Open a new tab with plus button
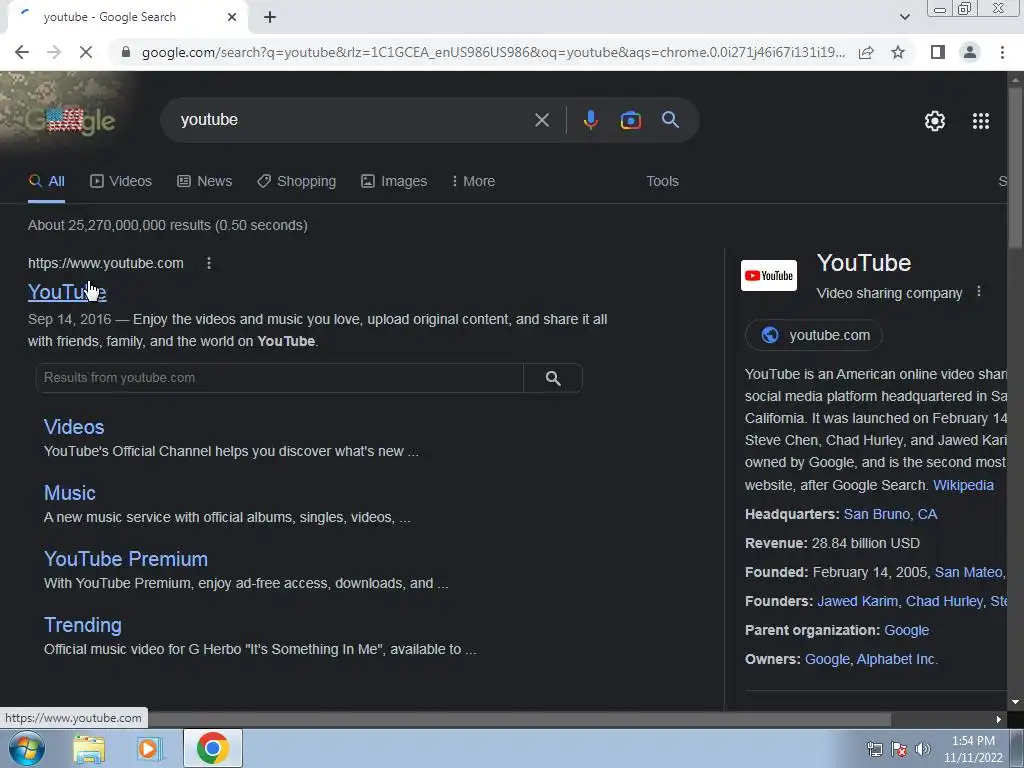Viewport: 1024px width, 768px height. click(270, 17)
